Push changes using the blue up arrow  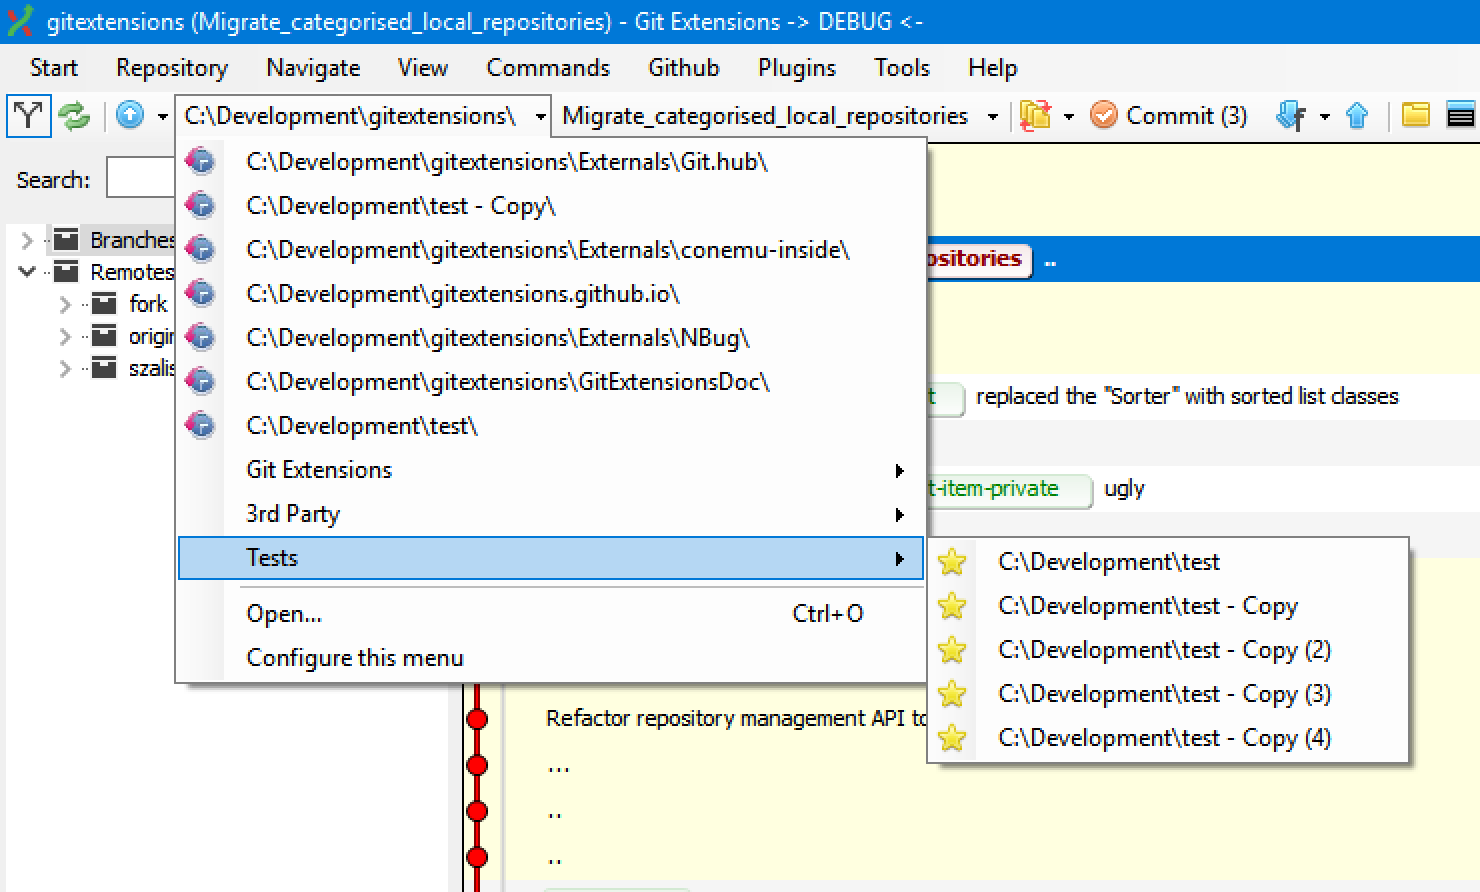coord(1358,115)
